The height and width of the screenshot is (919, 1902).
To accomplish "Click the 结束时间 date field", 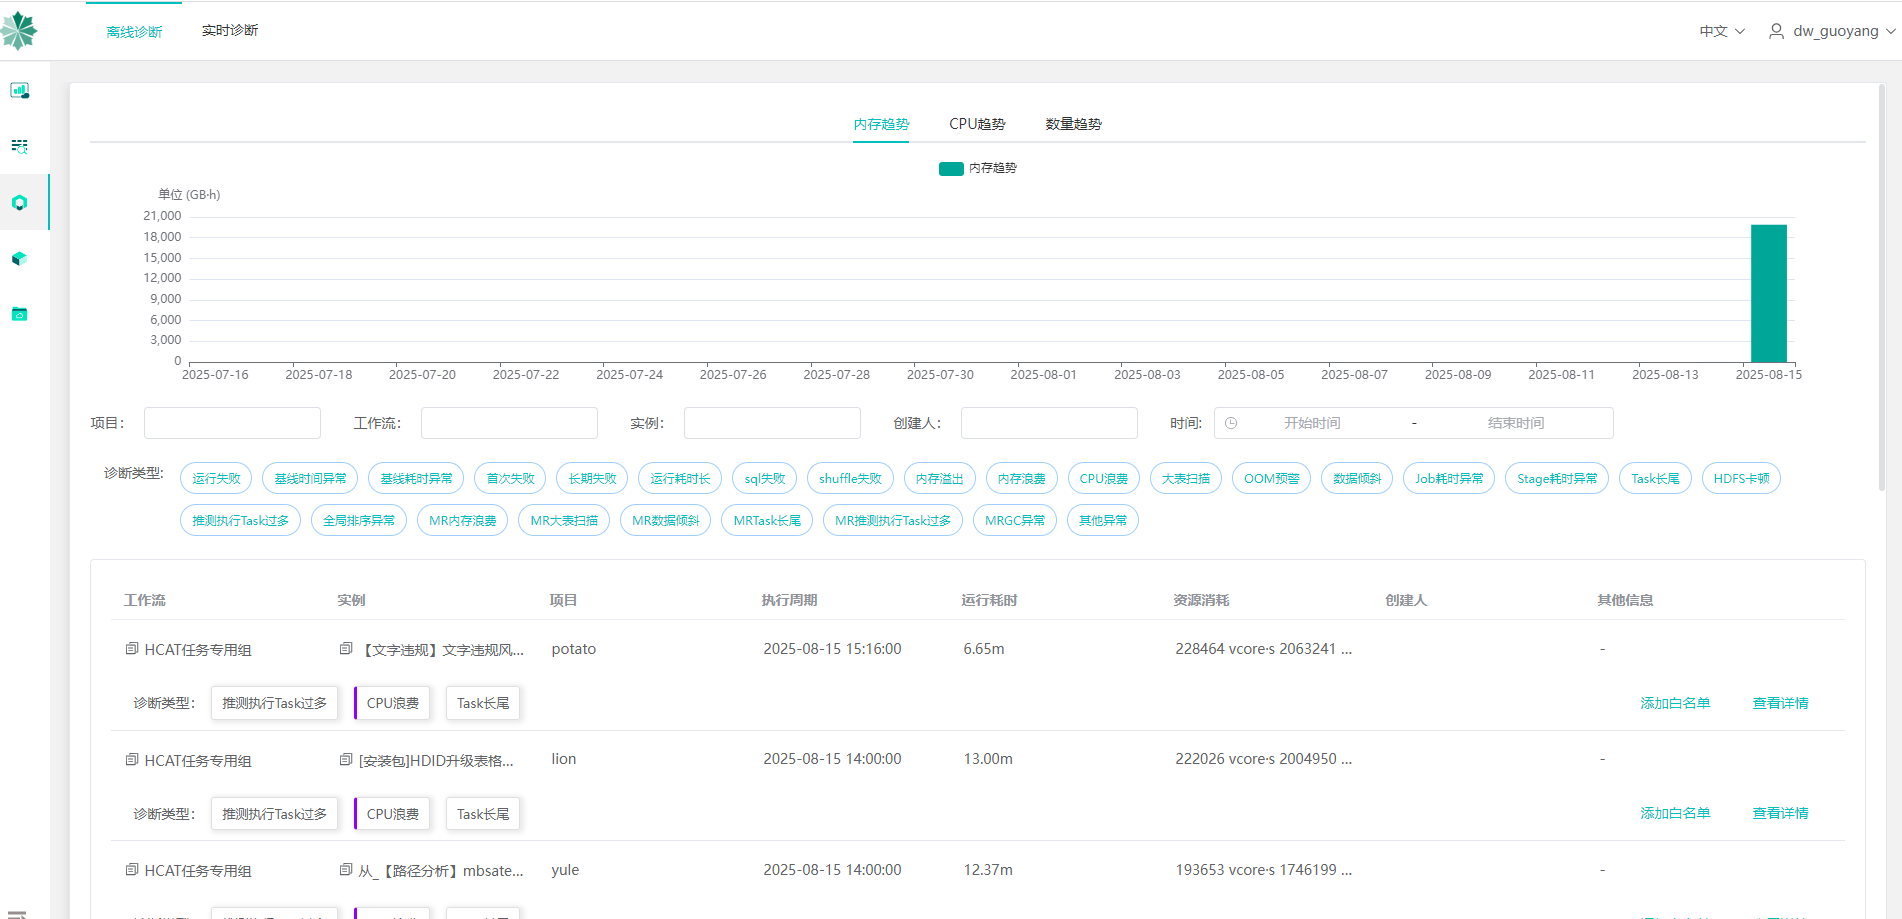I will tap(1515, 423).
